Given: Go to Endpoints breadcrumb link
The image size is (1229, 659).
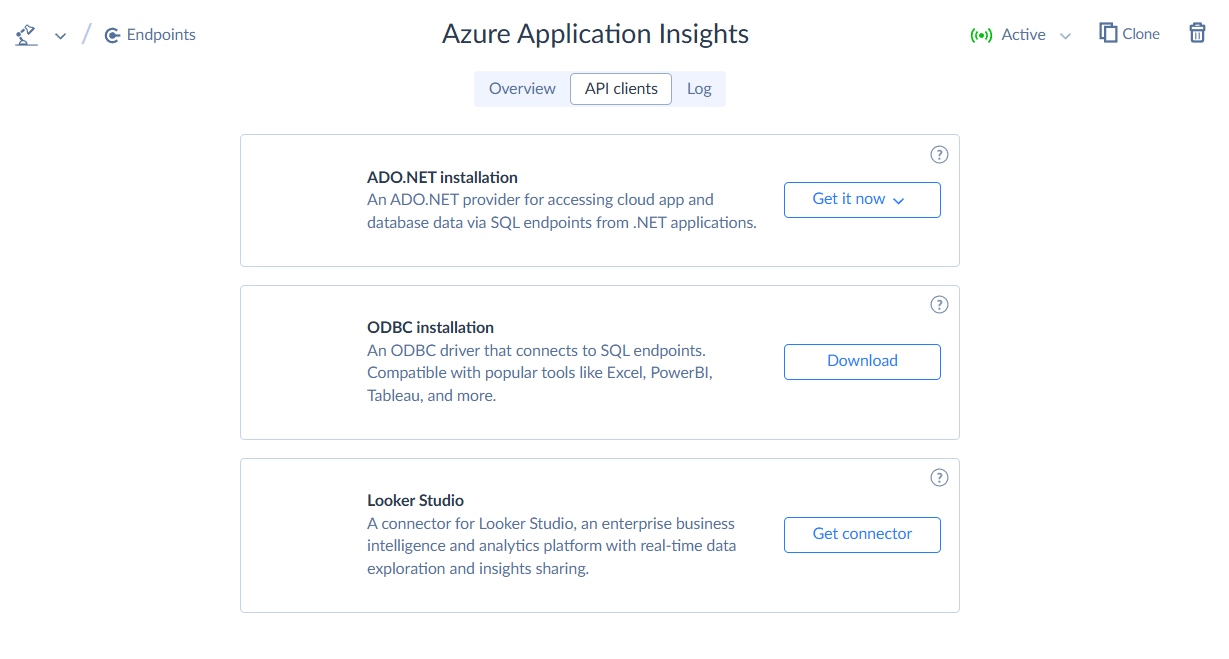Looking at the screenshot, I should click(150, 35).
